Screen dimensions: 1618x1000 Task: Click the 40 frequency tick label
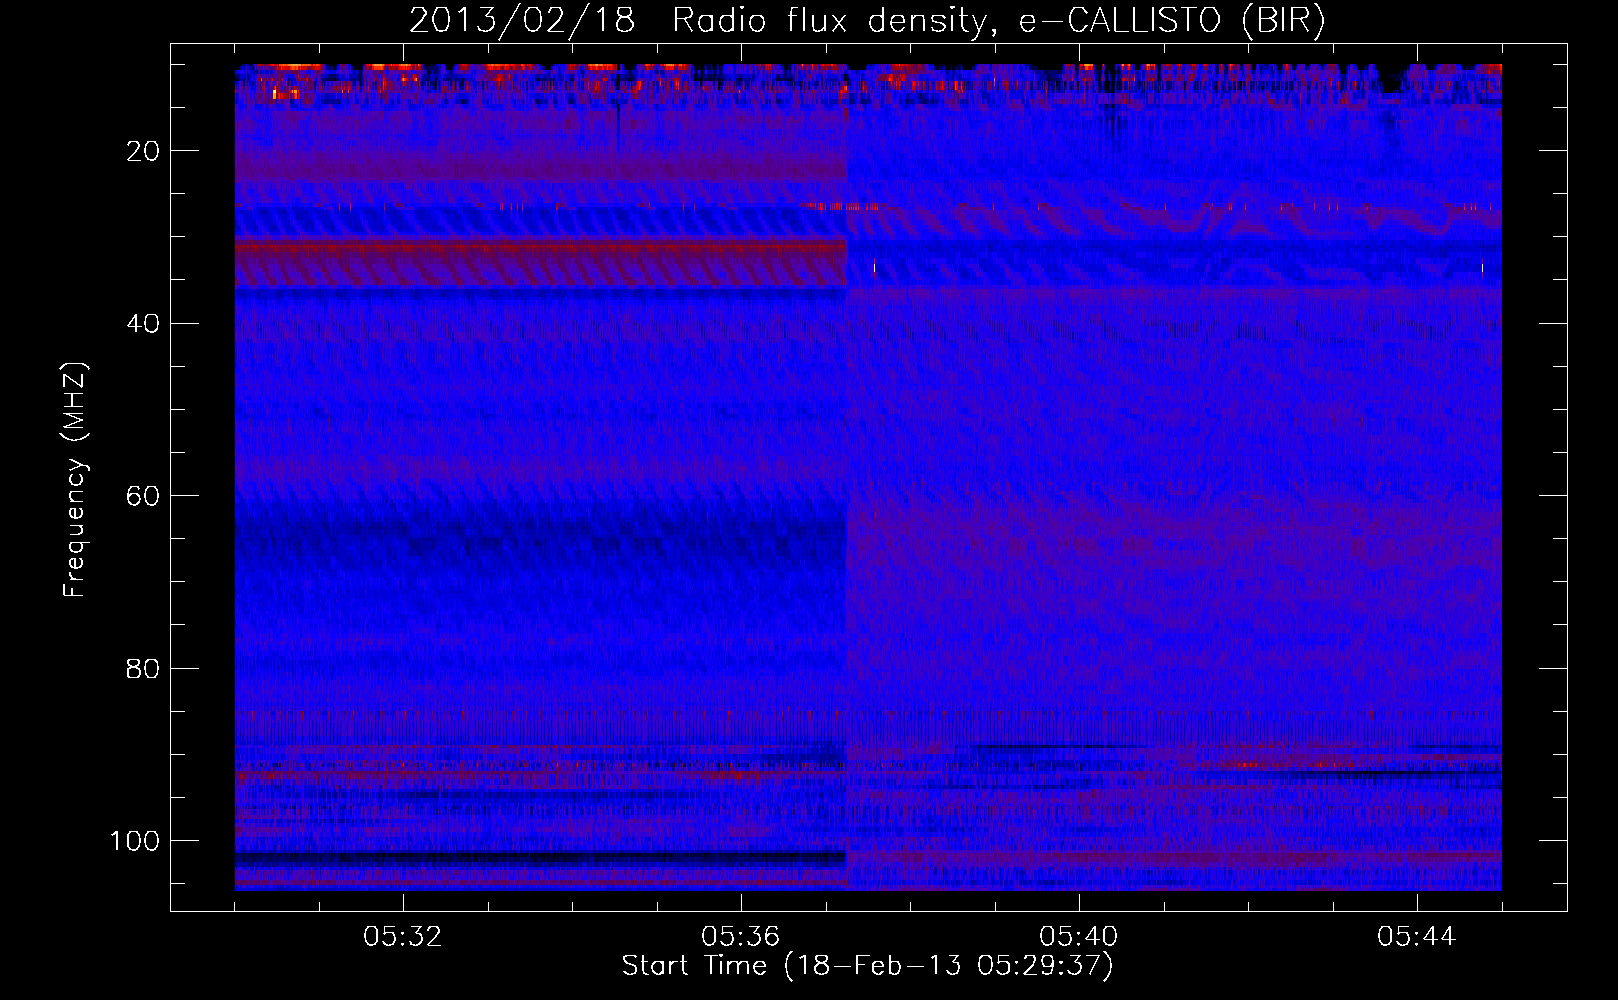[144, 324]
